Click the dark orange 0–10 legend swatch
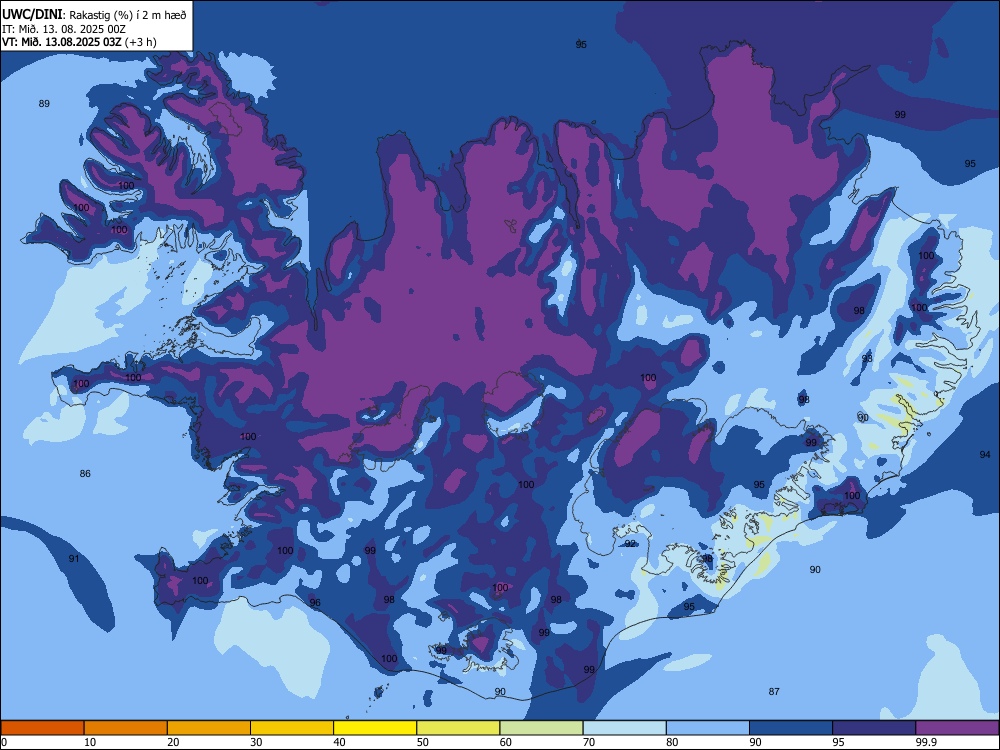The image size is (1000, 750). click(x=42, y=728)
